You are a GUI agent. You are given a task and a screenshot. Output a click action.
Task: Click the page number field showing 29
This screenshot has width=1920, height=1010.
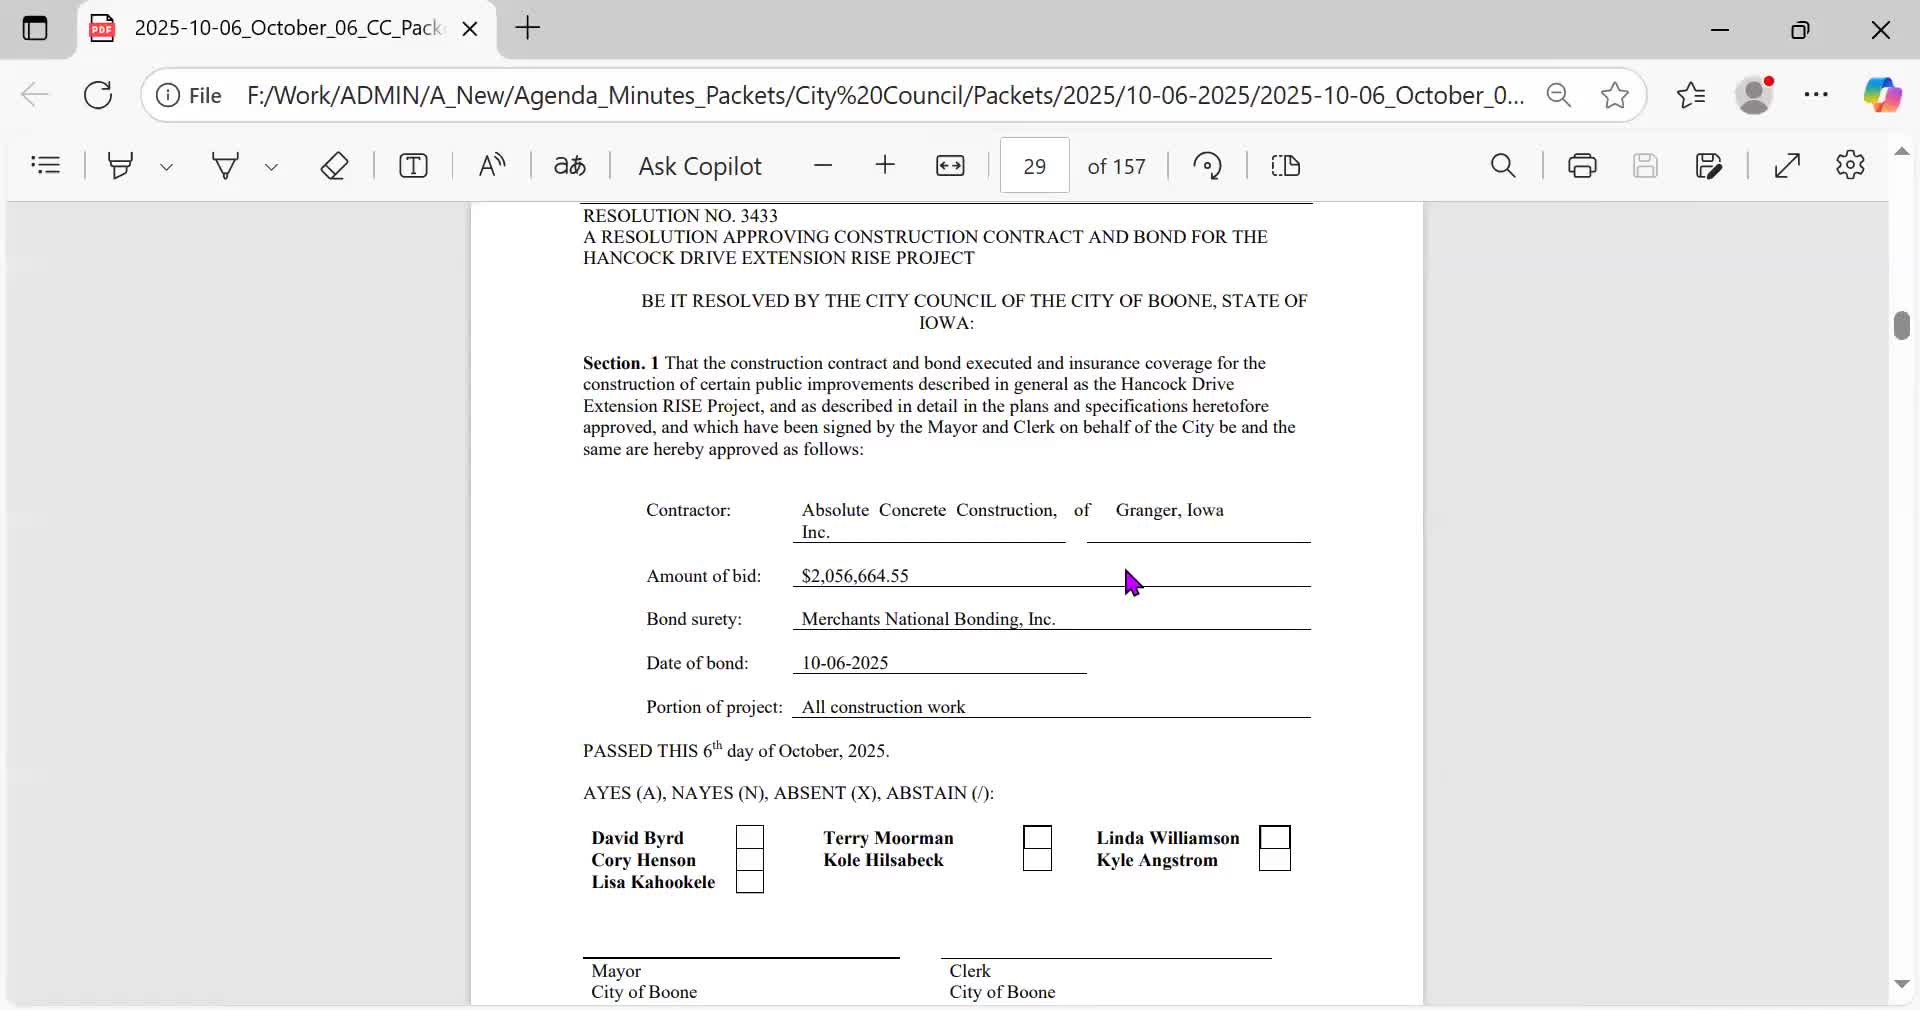pos(1034,166)
